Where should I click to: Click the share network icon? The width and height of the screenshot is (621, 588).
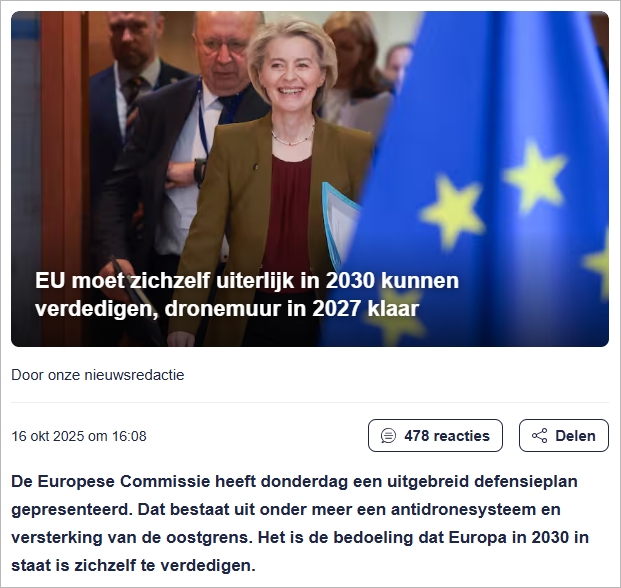click(539, 436)
